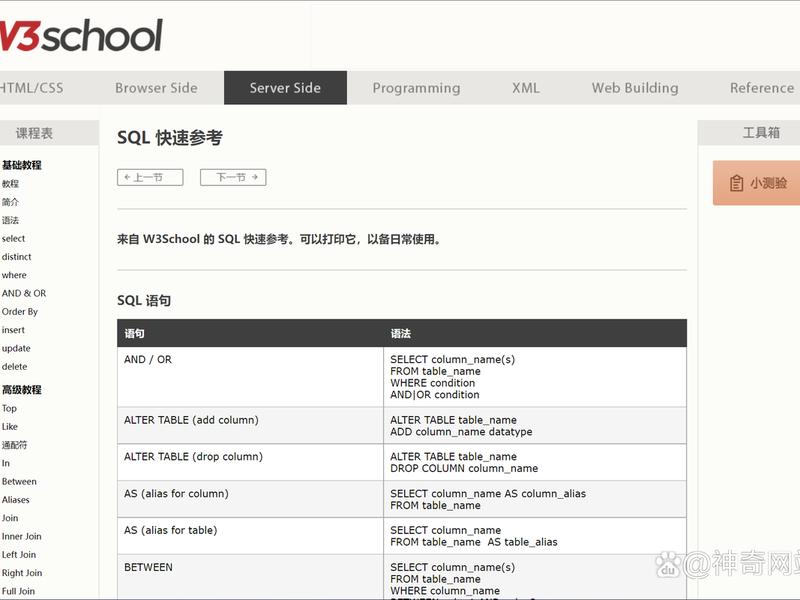The width and height of the screenshot is (800, 600).
Task: Open the where lesson link
Action: tap(14, 275)
